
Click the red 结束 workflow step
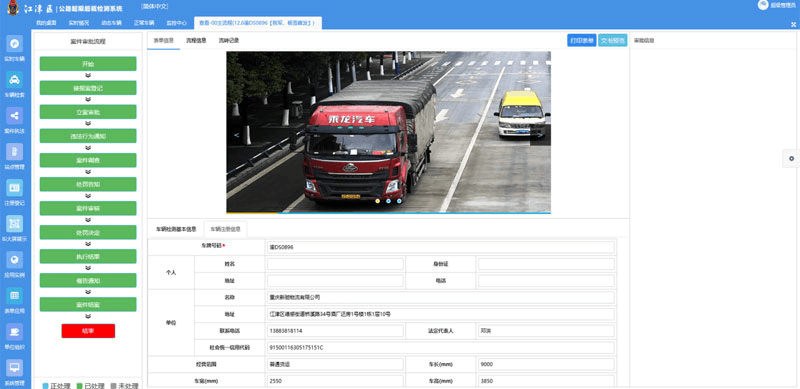88,331
